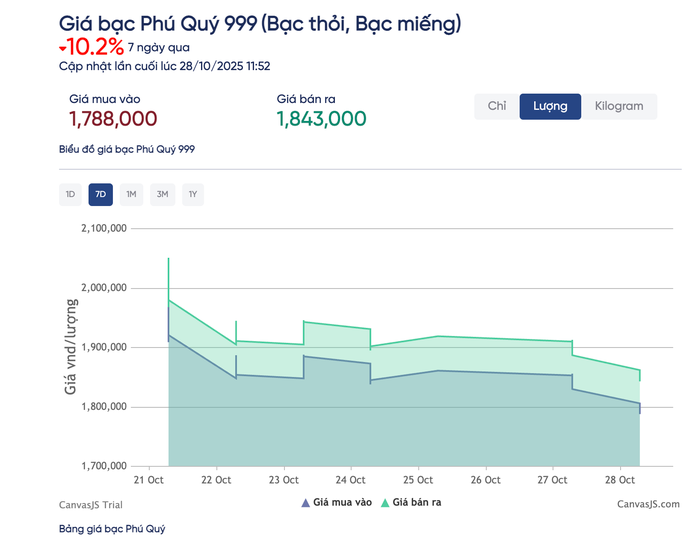Open the CanvasJS.com credit link
The image size is (698, 542).
(648, 504)
